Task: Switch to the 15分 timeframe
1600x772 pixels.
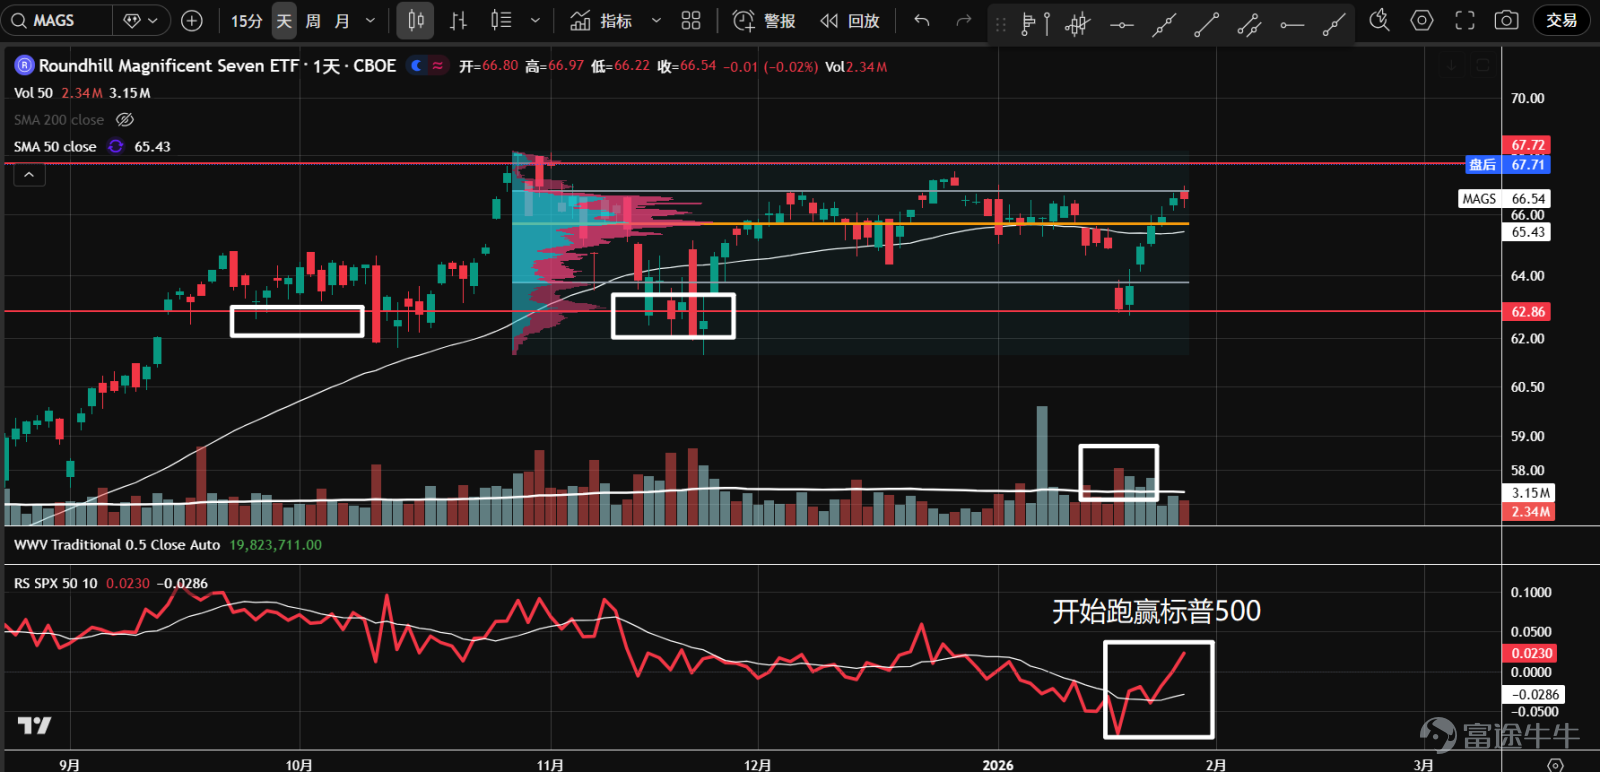Action: pos(246,20)
